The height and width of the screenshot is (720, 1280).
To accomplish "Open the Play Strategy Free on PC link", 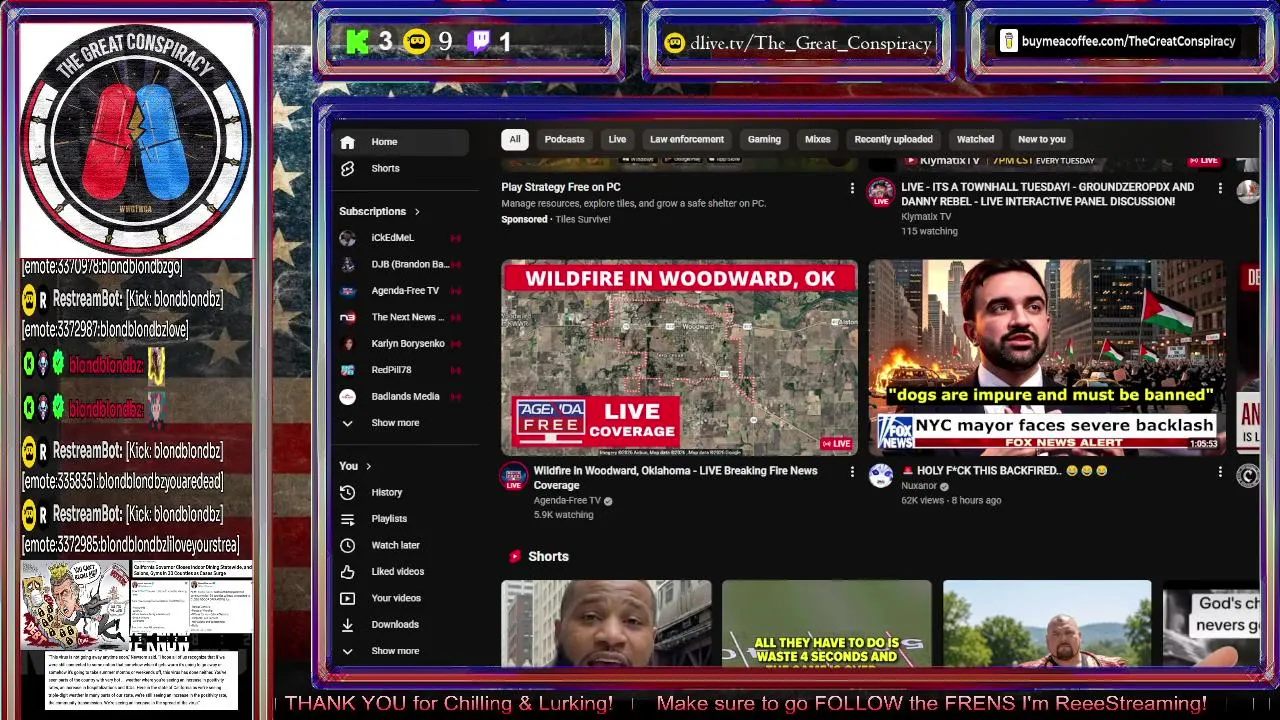I will [561, 187].
